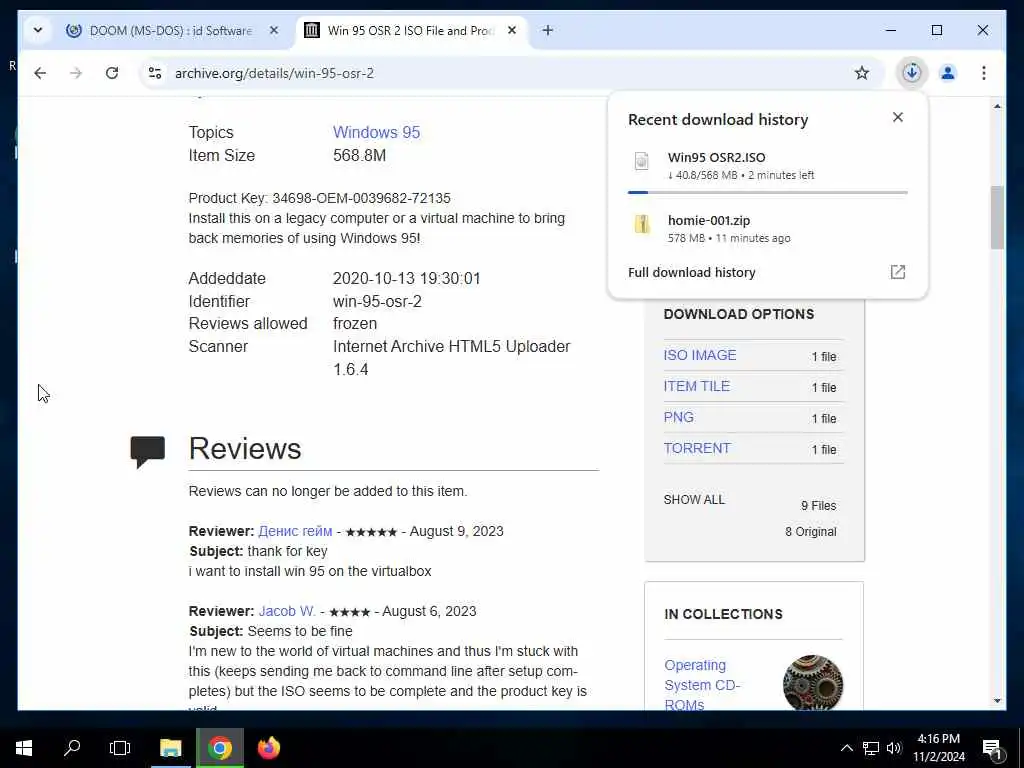Click the gears collection thumbnail

click(812, 683)
